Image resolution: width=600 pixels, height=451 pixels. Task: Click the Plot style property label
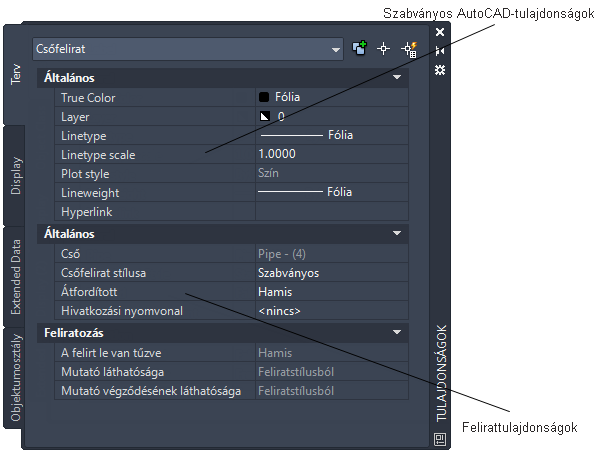(85, 174)
